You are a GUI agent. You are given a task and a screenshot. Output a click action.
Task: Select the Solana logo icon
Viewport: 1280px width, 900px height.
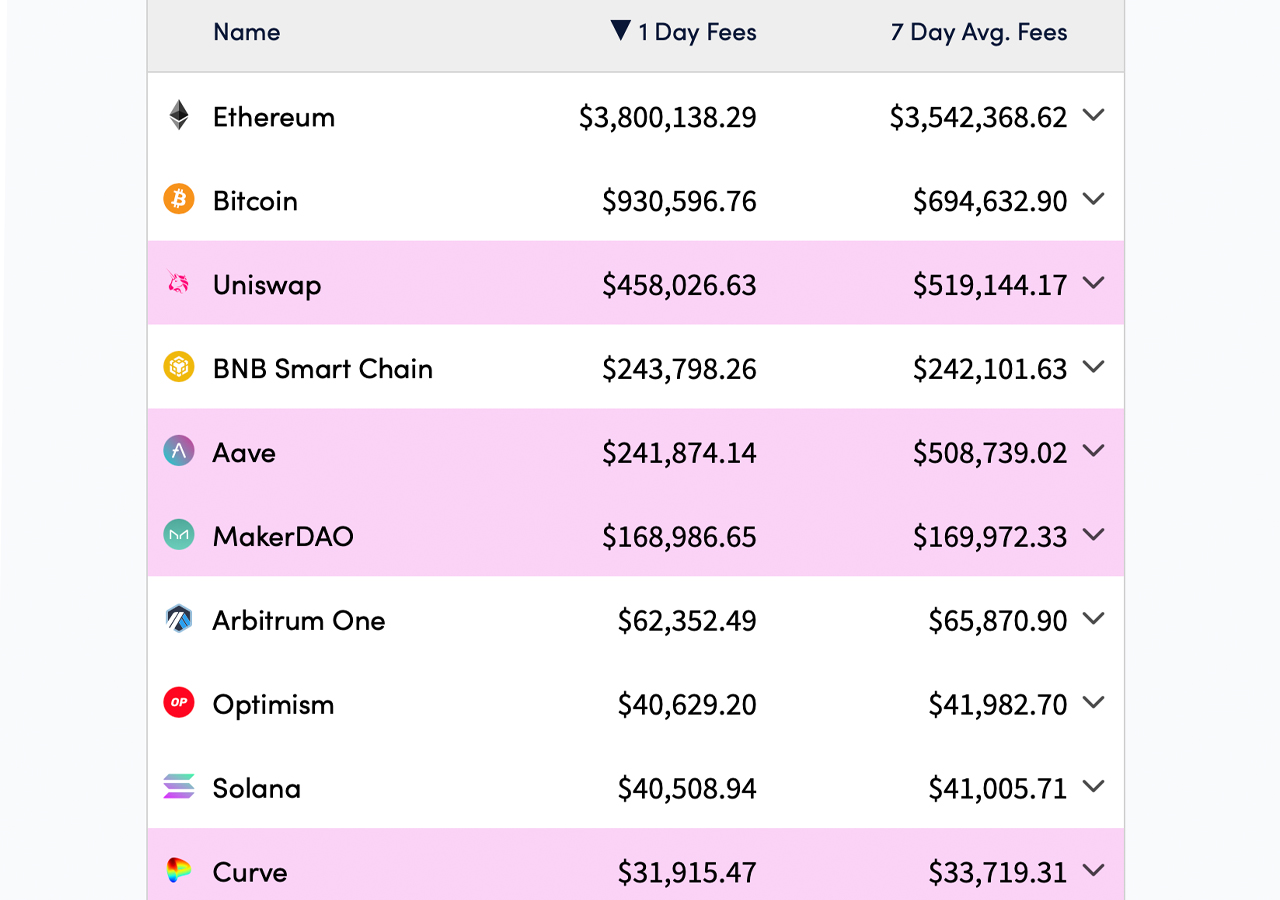click(x=178, y=787)
